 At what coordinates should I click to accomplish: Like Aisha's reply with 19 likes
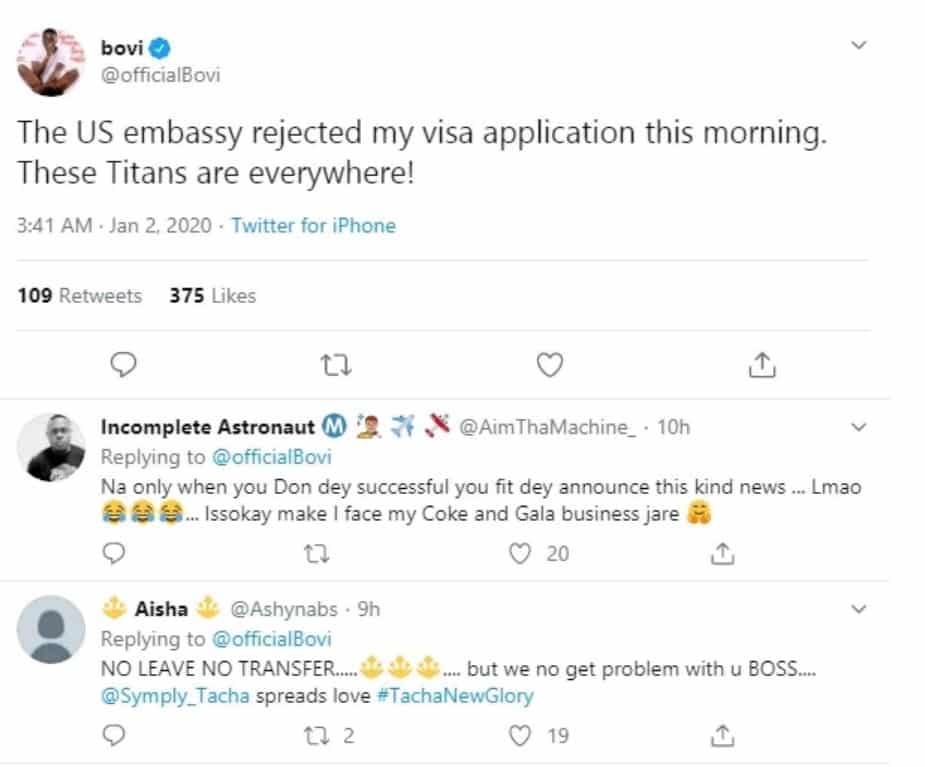pyautogui.click(x=520, y=736)
